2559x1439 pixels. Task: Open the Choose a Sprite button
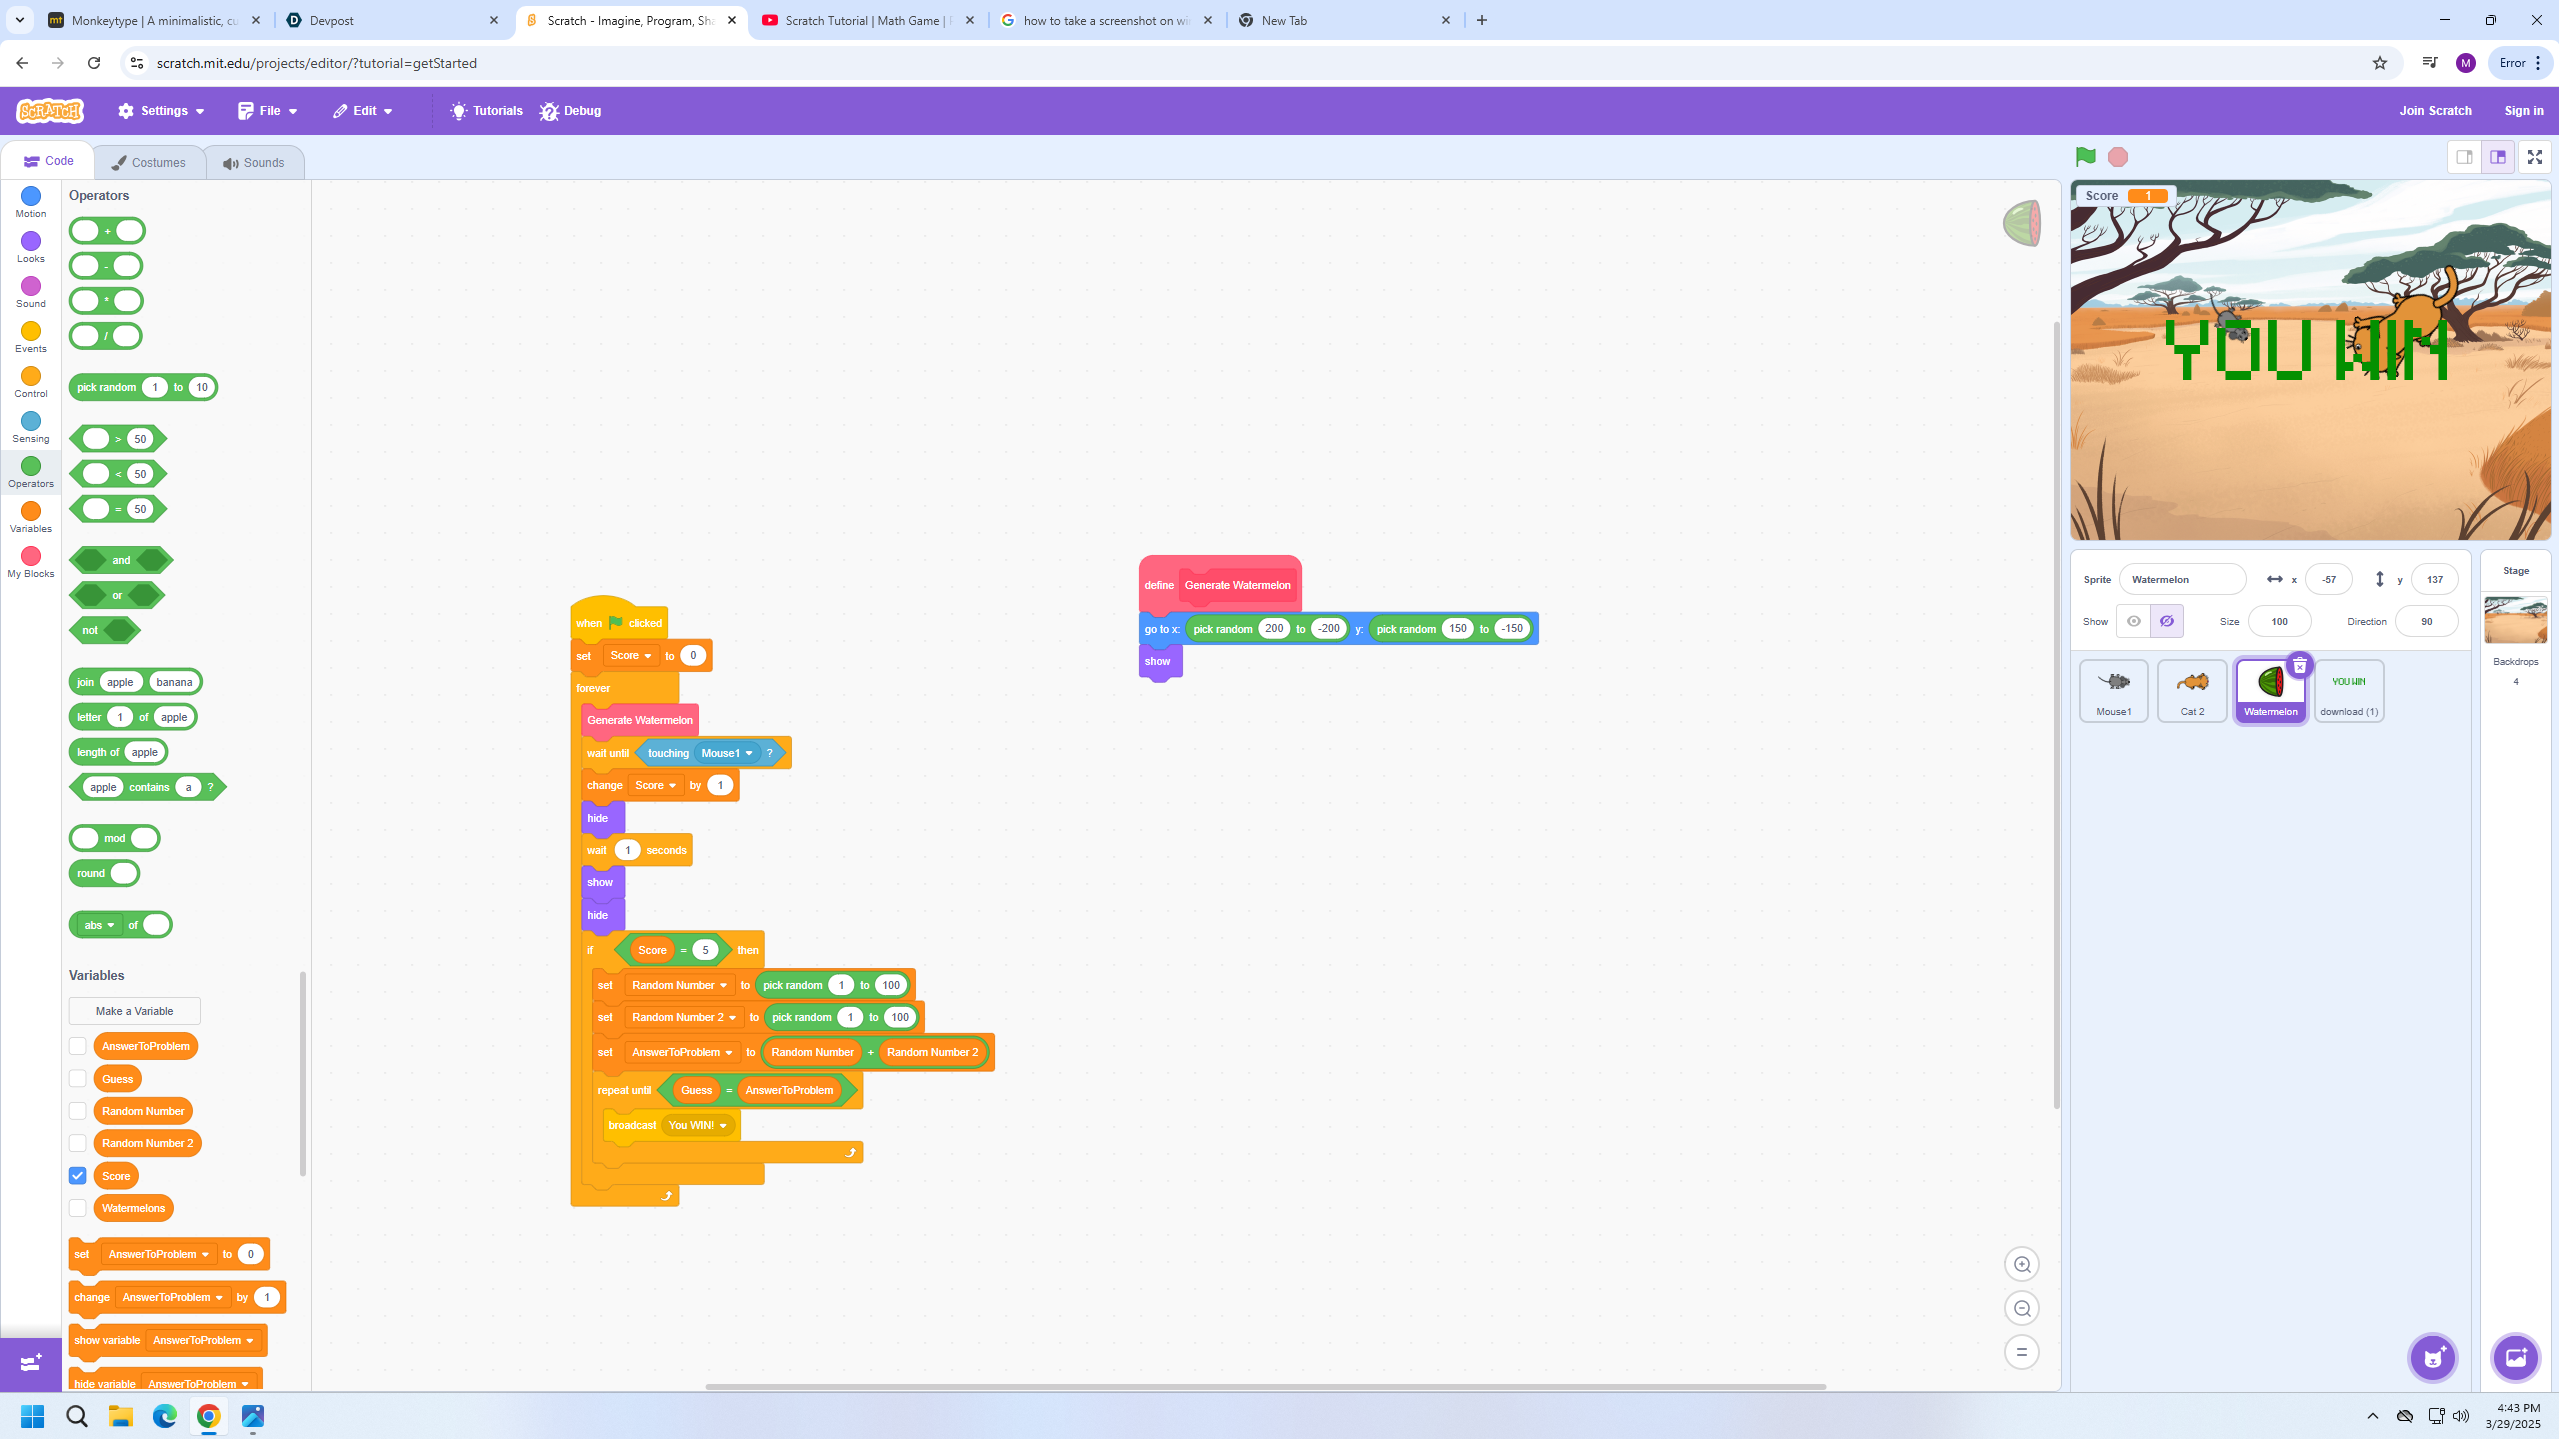2432,1357
